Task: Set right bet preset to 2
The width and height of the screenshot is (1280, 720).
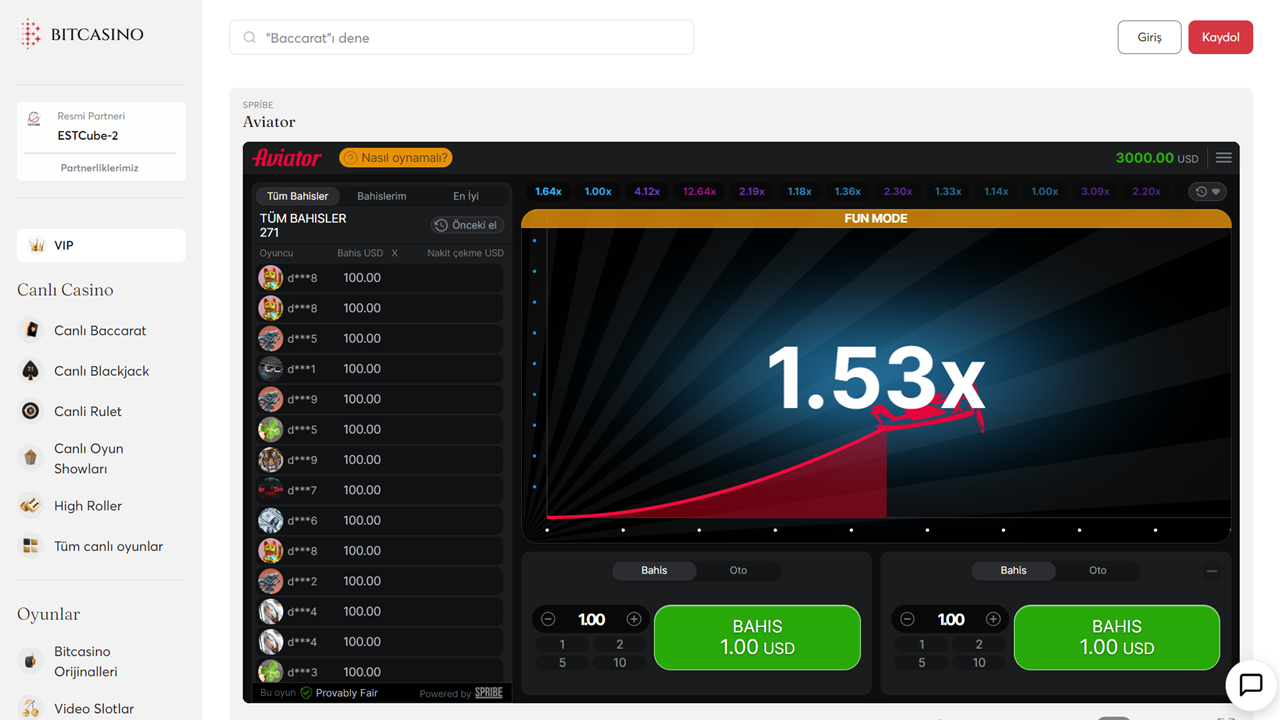Action: point(979,645)
